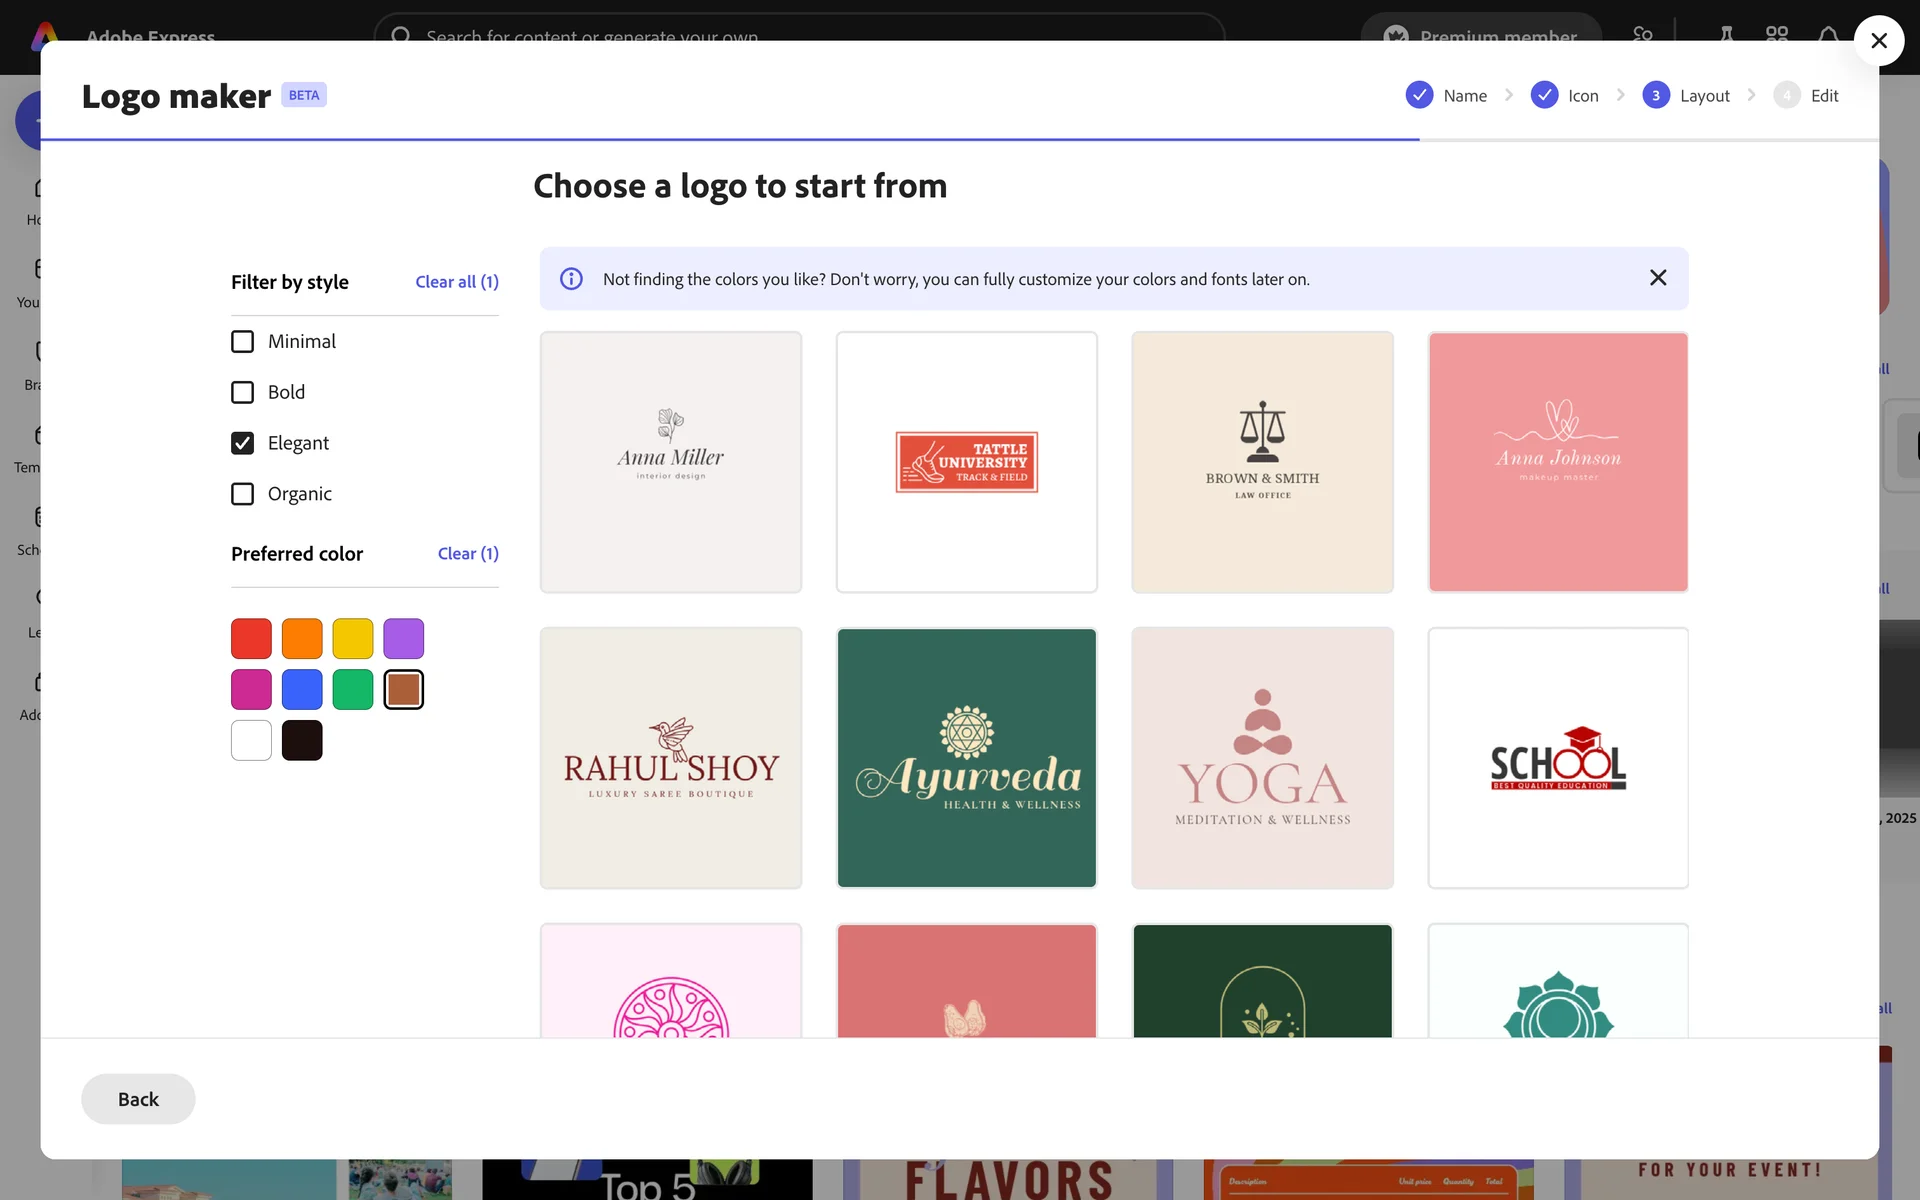Open the apps grid icon
The width and height of the screenshot is (1920, 1200).
tap(1776, 35)
